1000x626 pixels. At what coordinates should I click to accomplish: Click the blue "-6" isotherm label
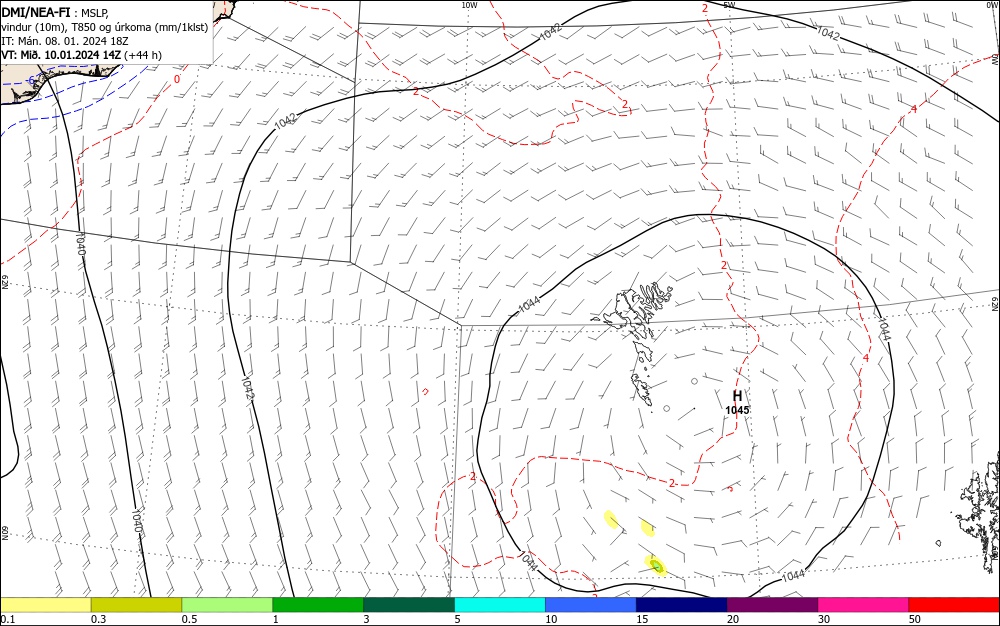pyautogui.click(x=33, y=80)
